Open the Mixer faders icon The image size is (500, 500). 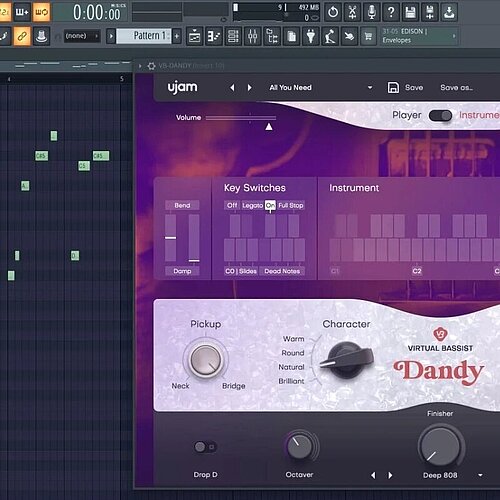coord(253,36)
